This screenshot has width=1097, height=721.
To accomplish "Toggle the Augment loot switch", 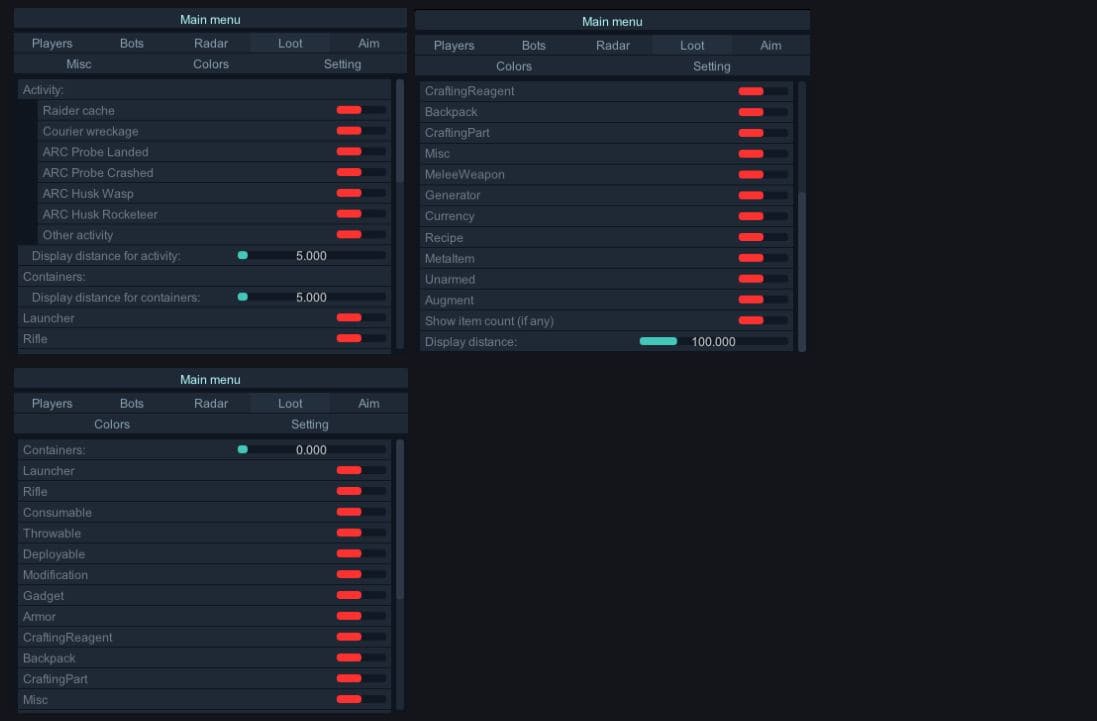I will (762, 300).
